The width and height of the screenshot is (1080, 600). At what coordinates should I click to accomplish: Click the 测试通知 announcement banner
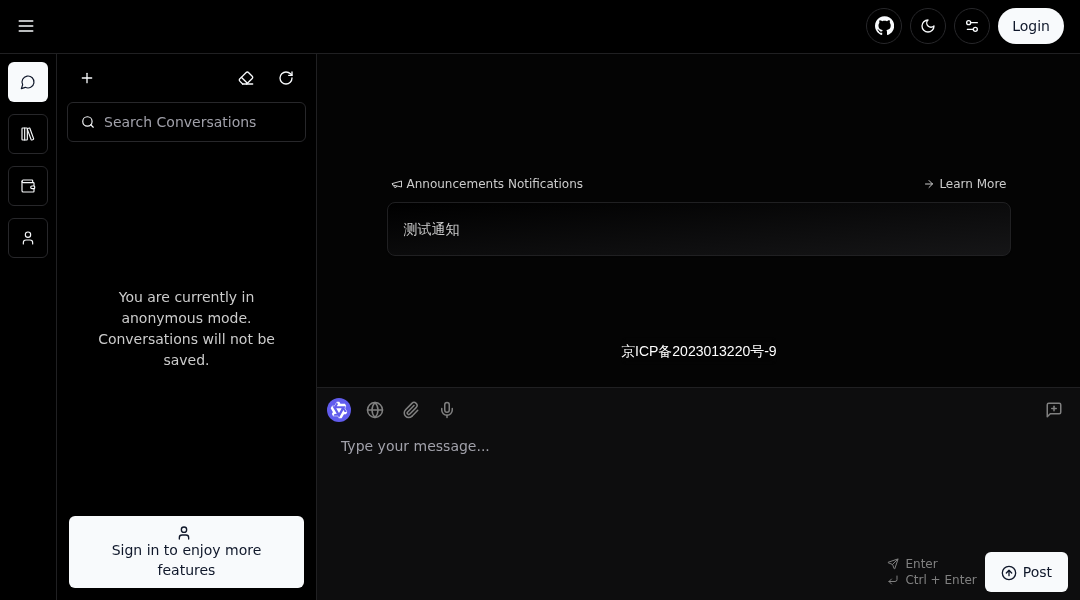(x=699, y=229)
